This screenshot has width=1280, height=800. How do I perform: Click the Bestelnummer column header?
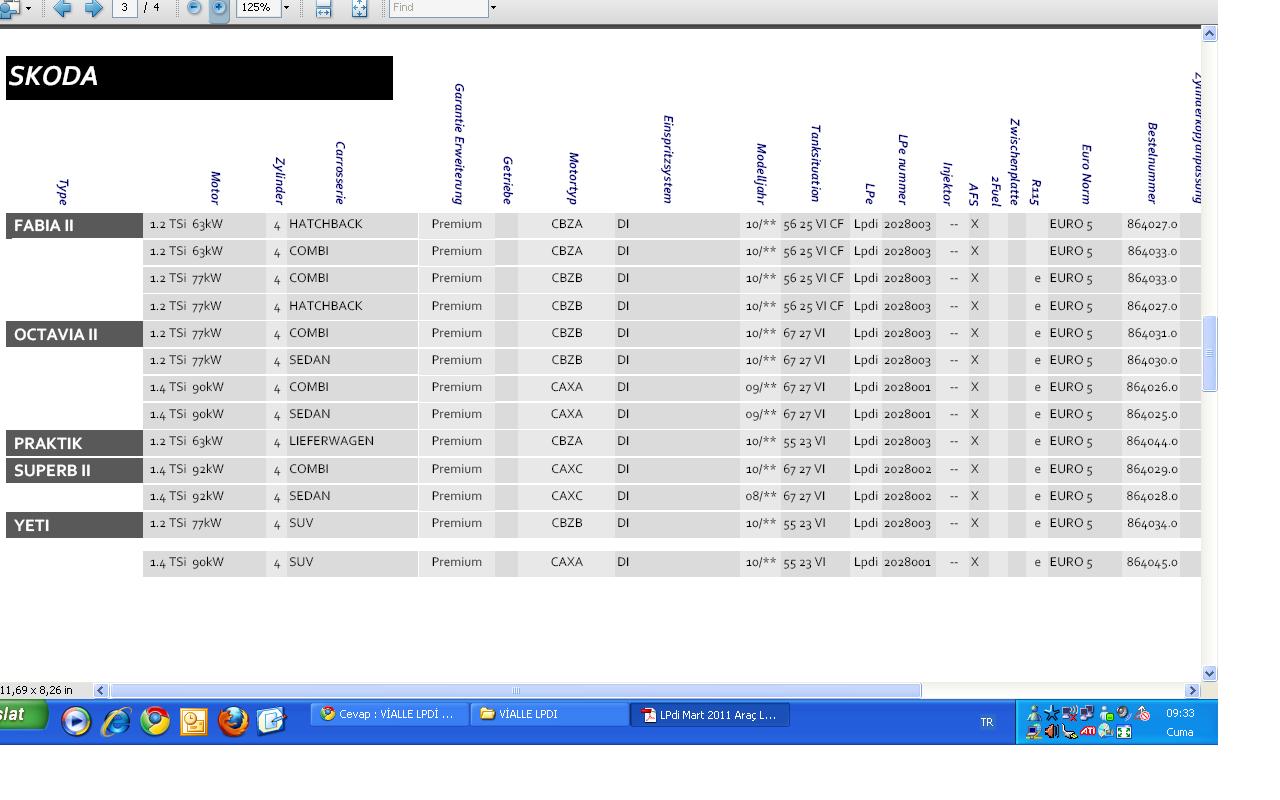[x=1152, y=164]
